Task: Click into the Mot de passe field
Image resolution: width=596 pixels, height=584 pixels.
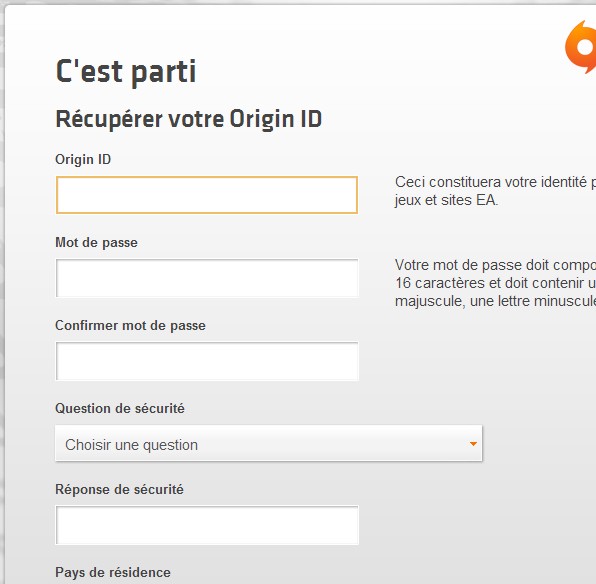Action: click(207, 278)
